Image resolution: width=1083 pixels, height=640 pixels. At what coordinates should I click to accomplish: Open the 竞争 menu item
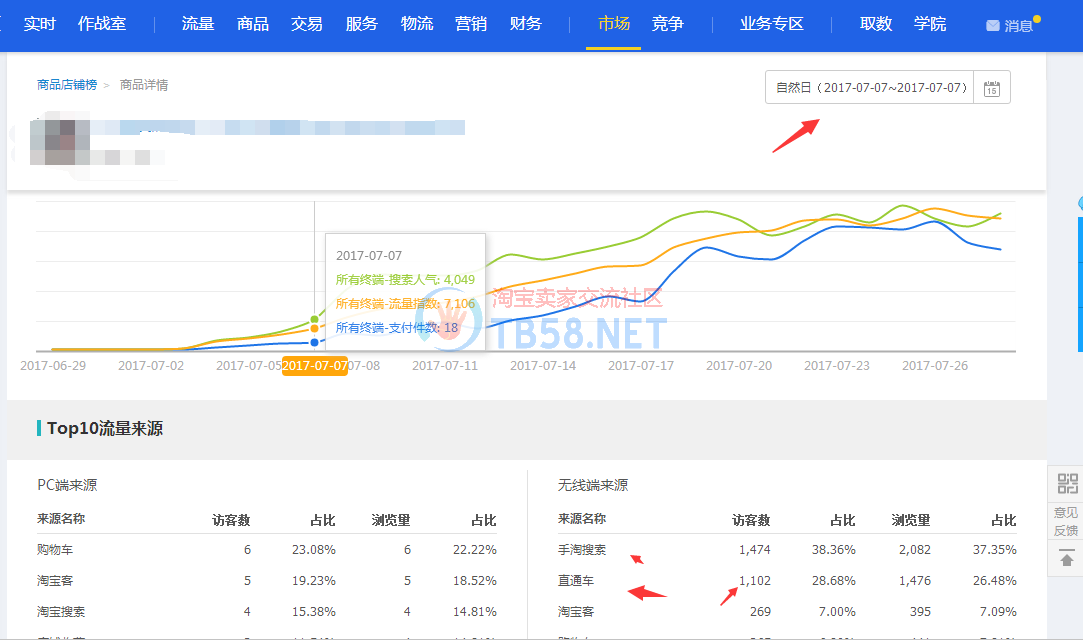(667, 24)
